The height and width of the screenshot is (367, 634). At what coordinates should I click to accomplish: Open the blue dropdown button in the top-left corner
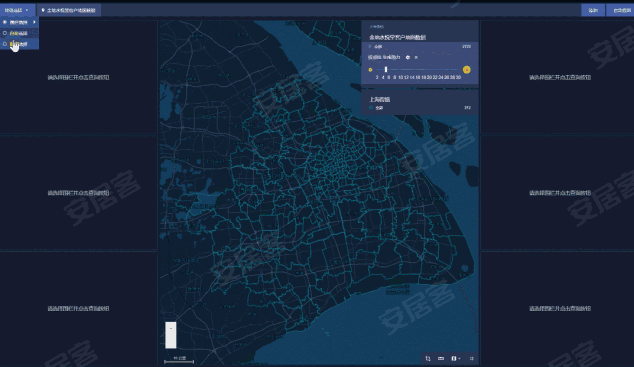[x=17, y=10]
